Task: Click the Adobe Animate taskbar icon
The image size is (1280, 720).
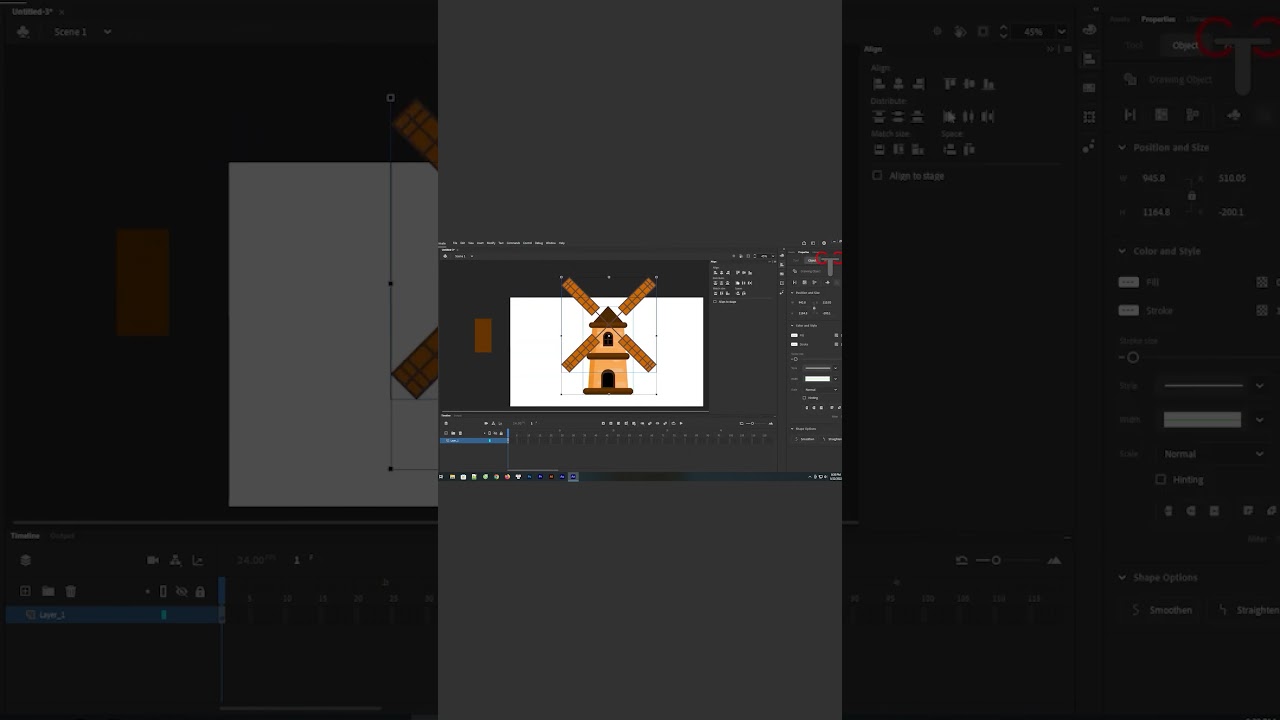Action: 573,477
